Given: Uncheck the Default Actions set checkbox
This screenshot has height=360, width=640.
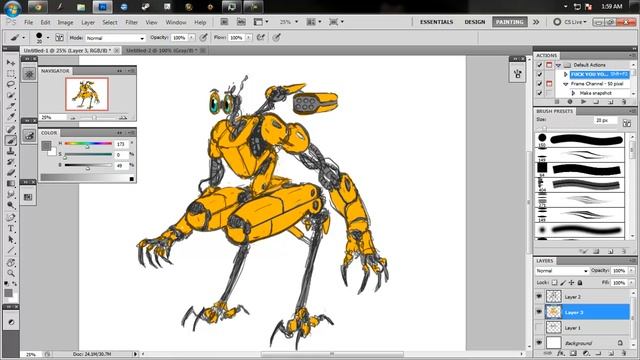Looking at the screenshot, I should coord(540,65).
